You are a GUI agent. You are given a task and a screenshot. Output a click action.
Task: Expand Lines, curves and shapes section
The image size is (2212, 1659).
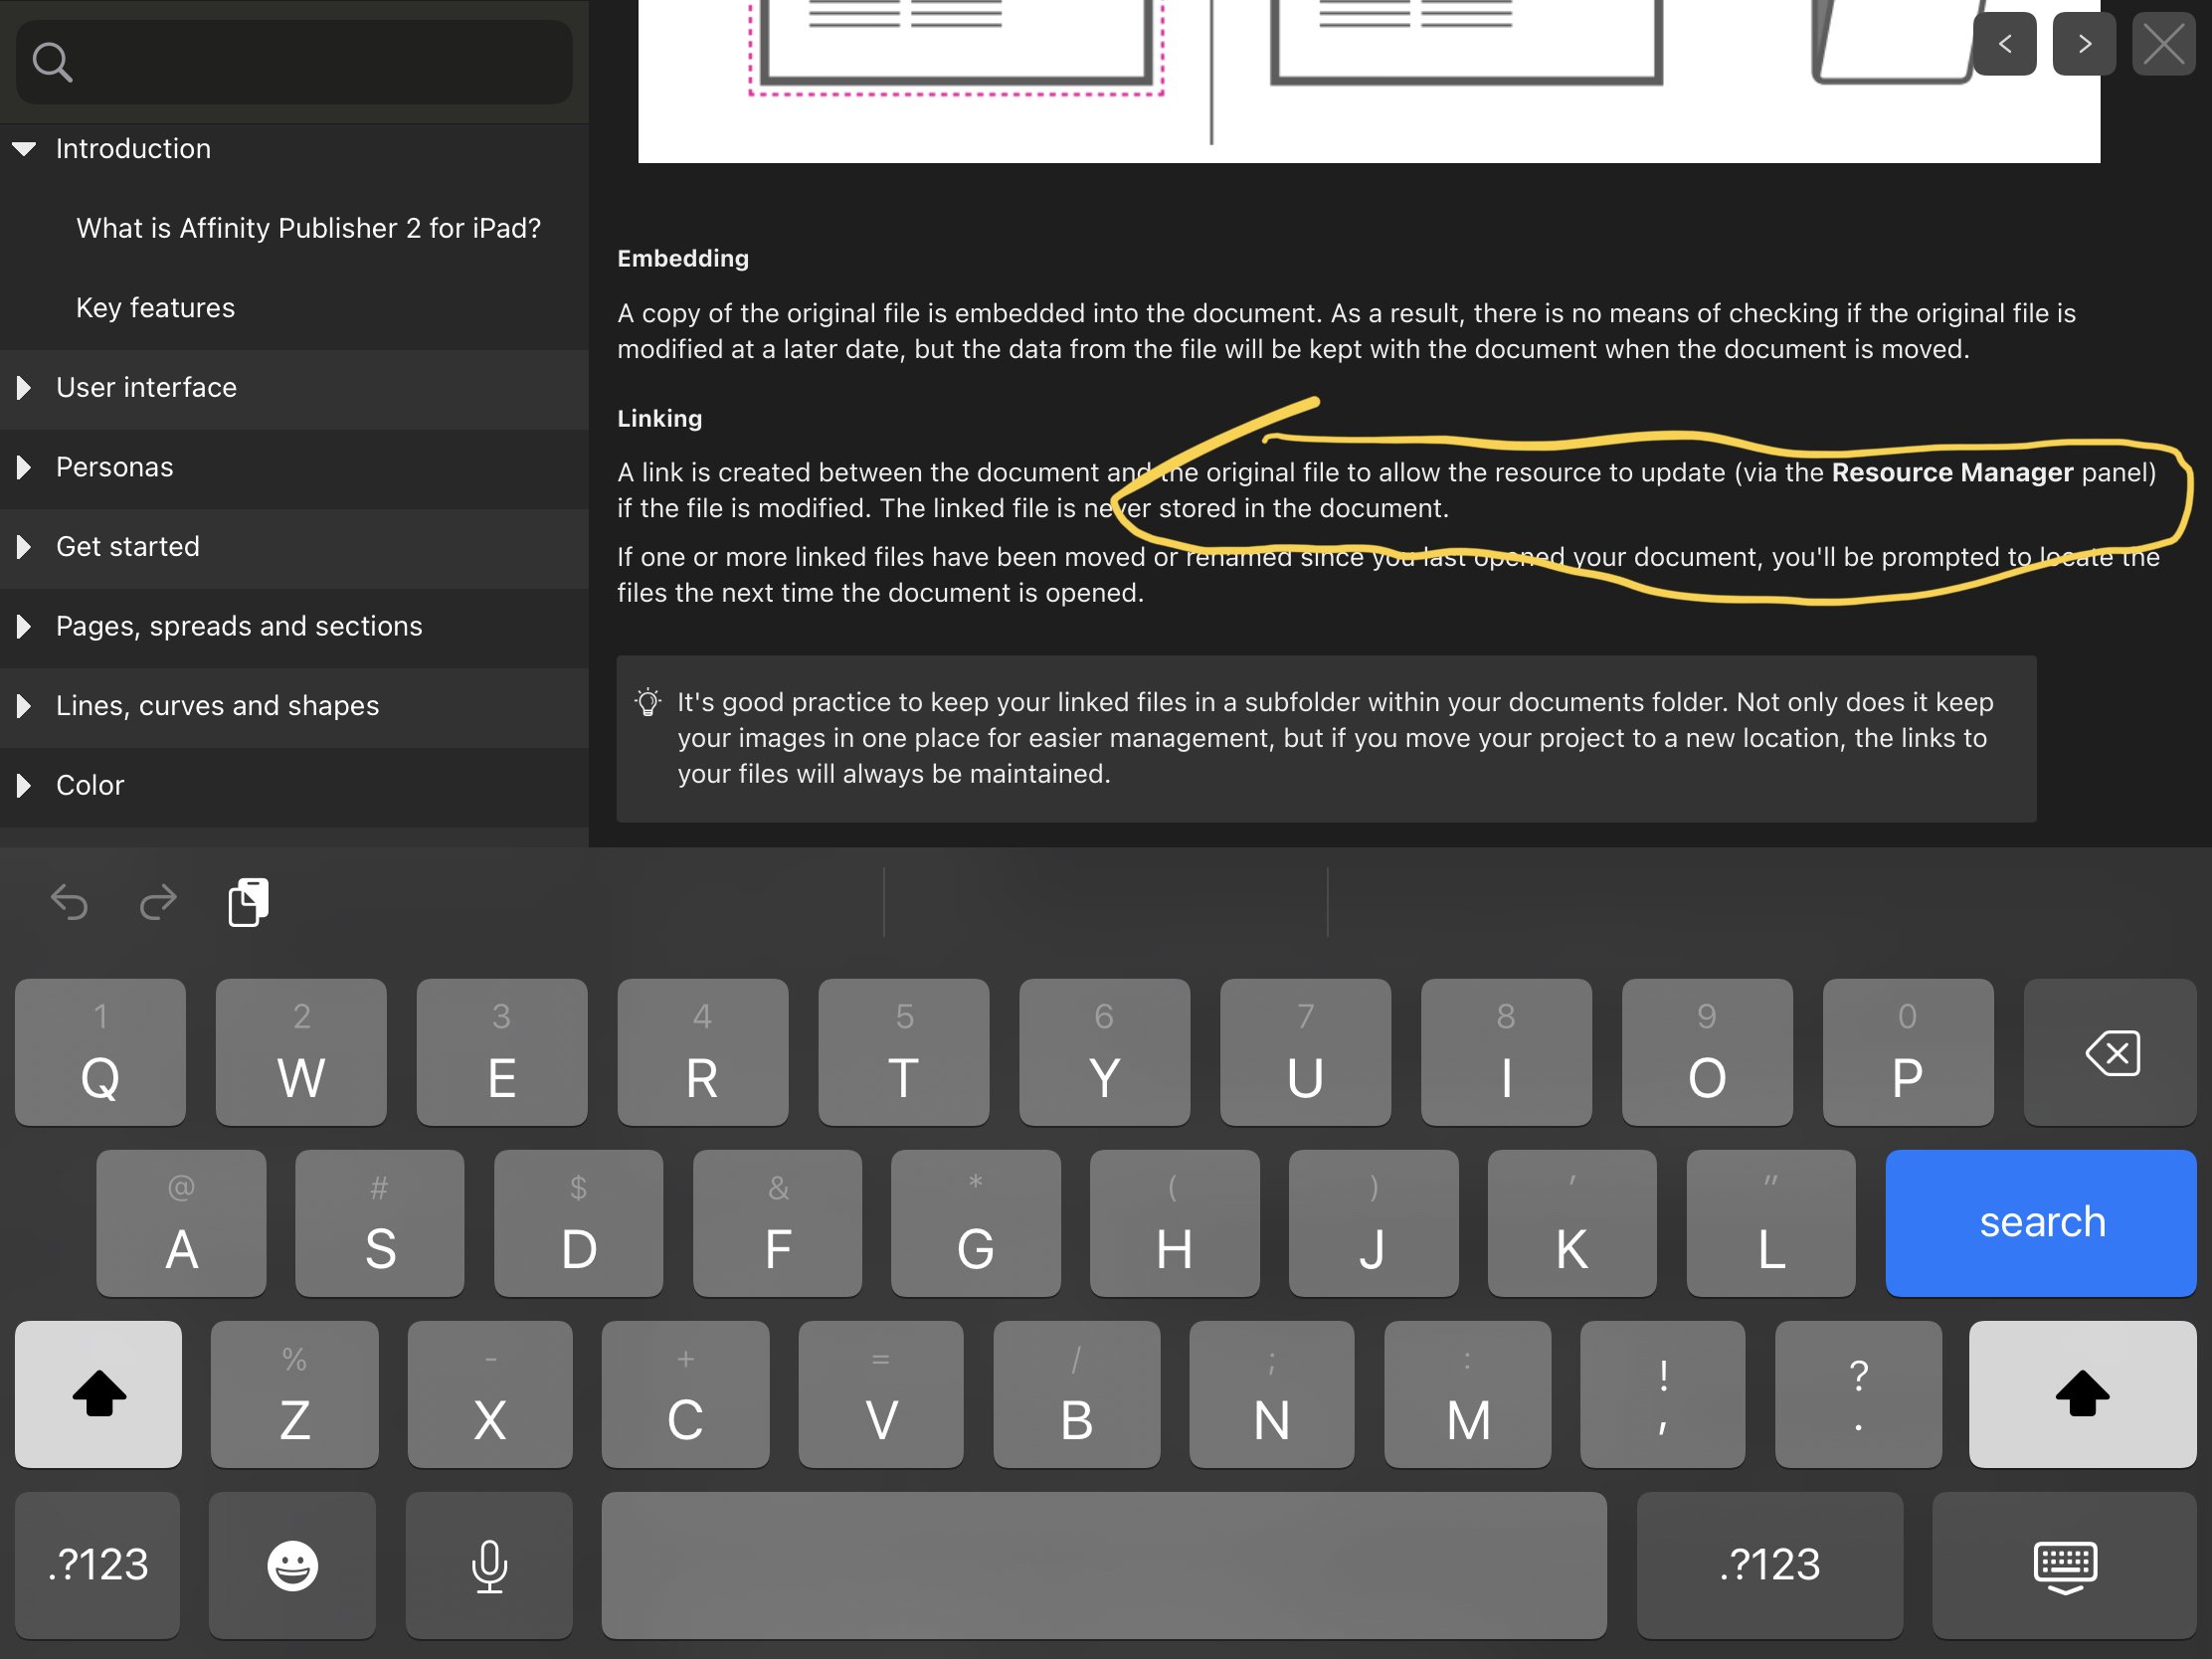tap(24, 706)
